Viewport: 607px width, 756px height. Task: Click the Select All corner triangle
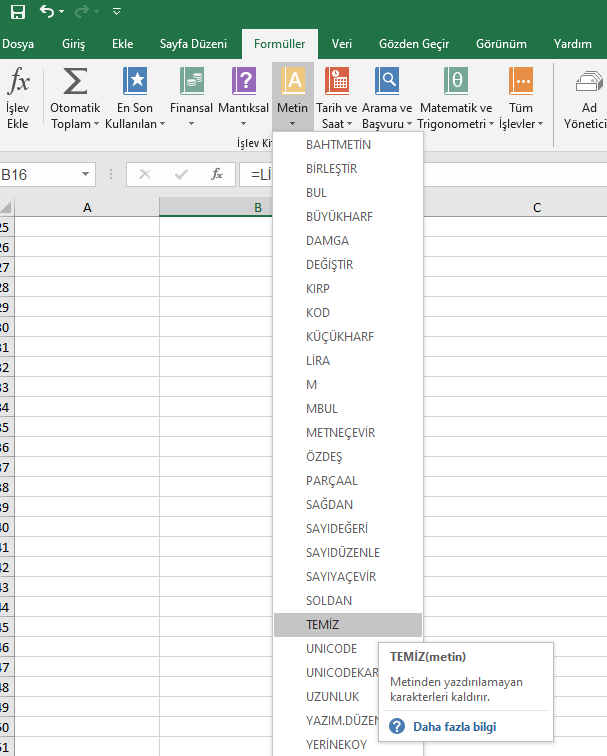[6, 207]
